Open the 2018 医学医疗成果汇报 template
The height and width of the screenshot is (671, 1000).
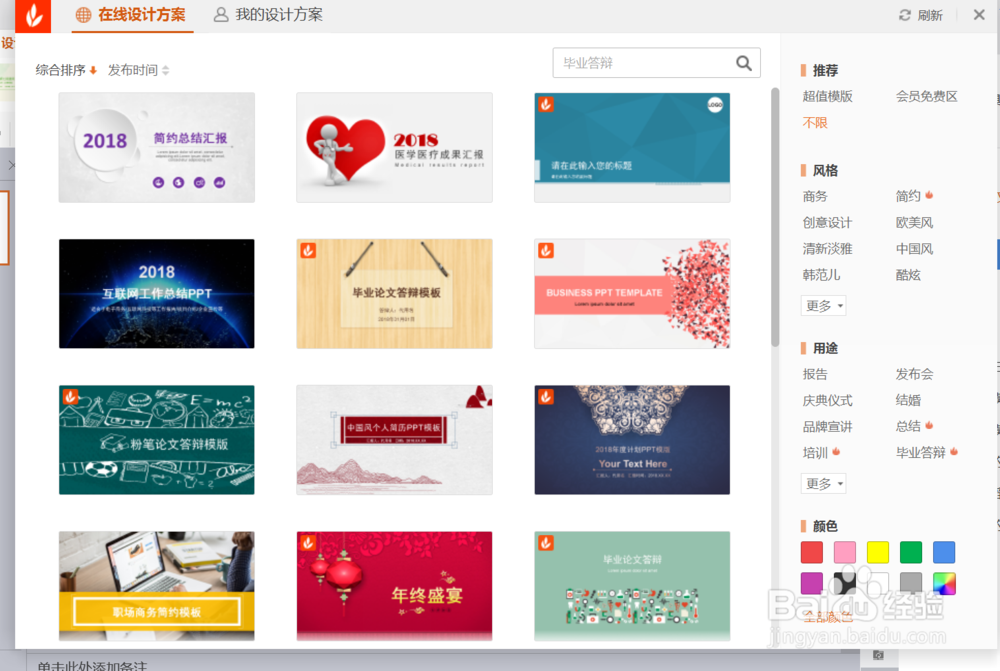click(394, 147)
